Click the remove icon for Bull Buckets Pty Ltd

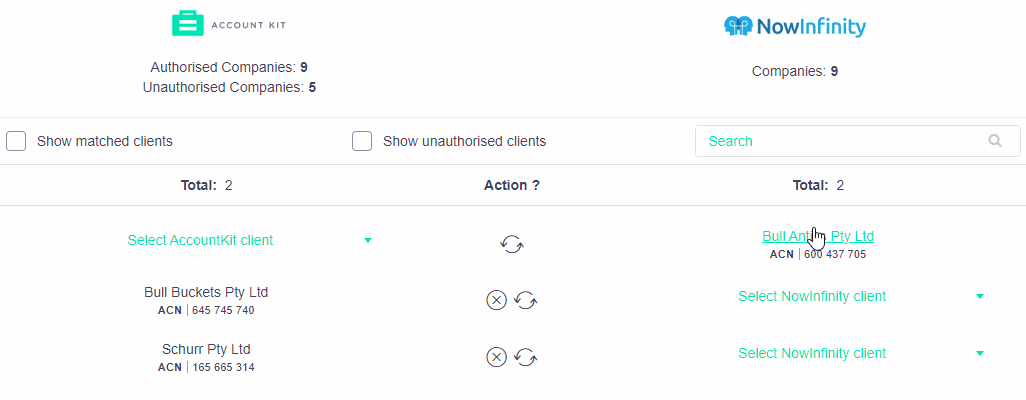(x=496, y=300)
